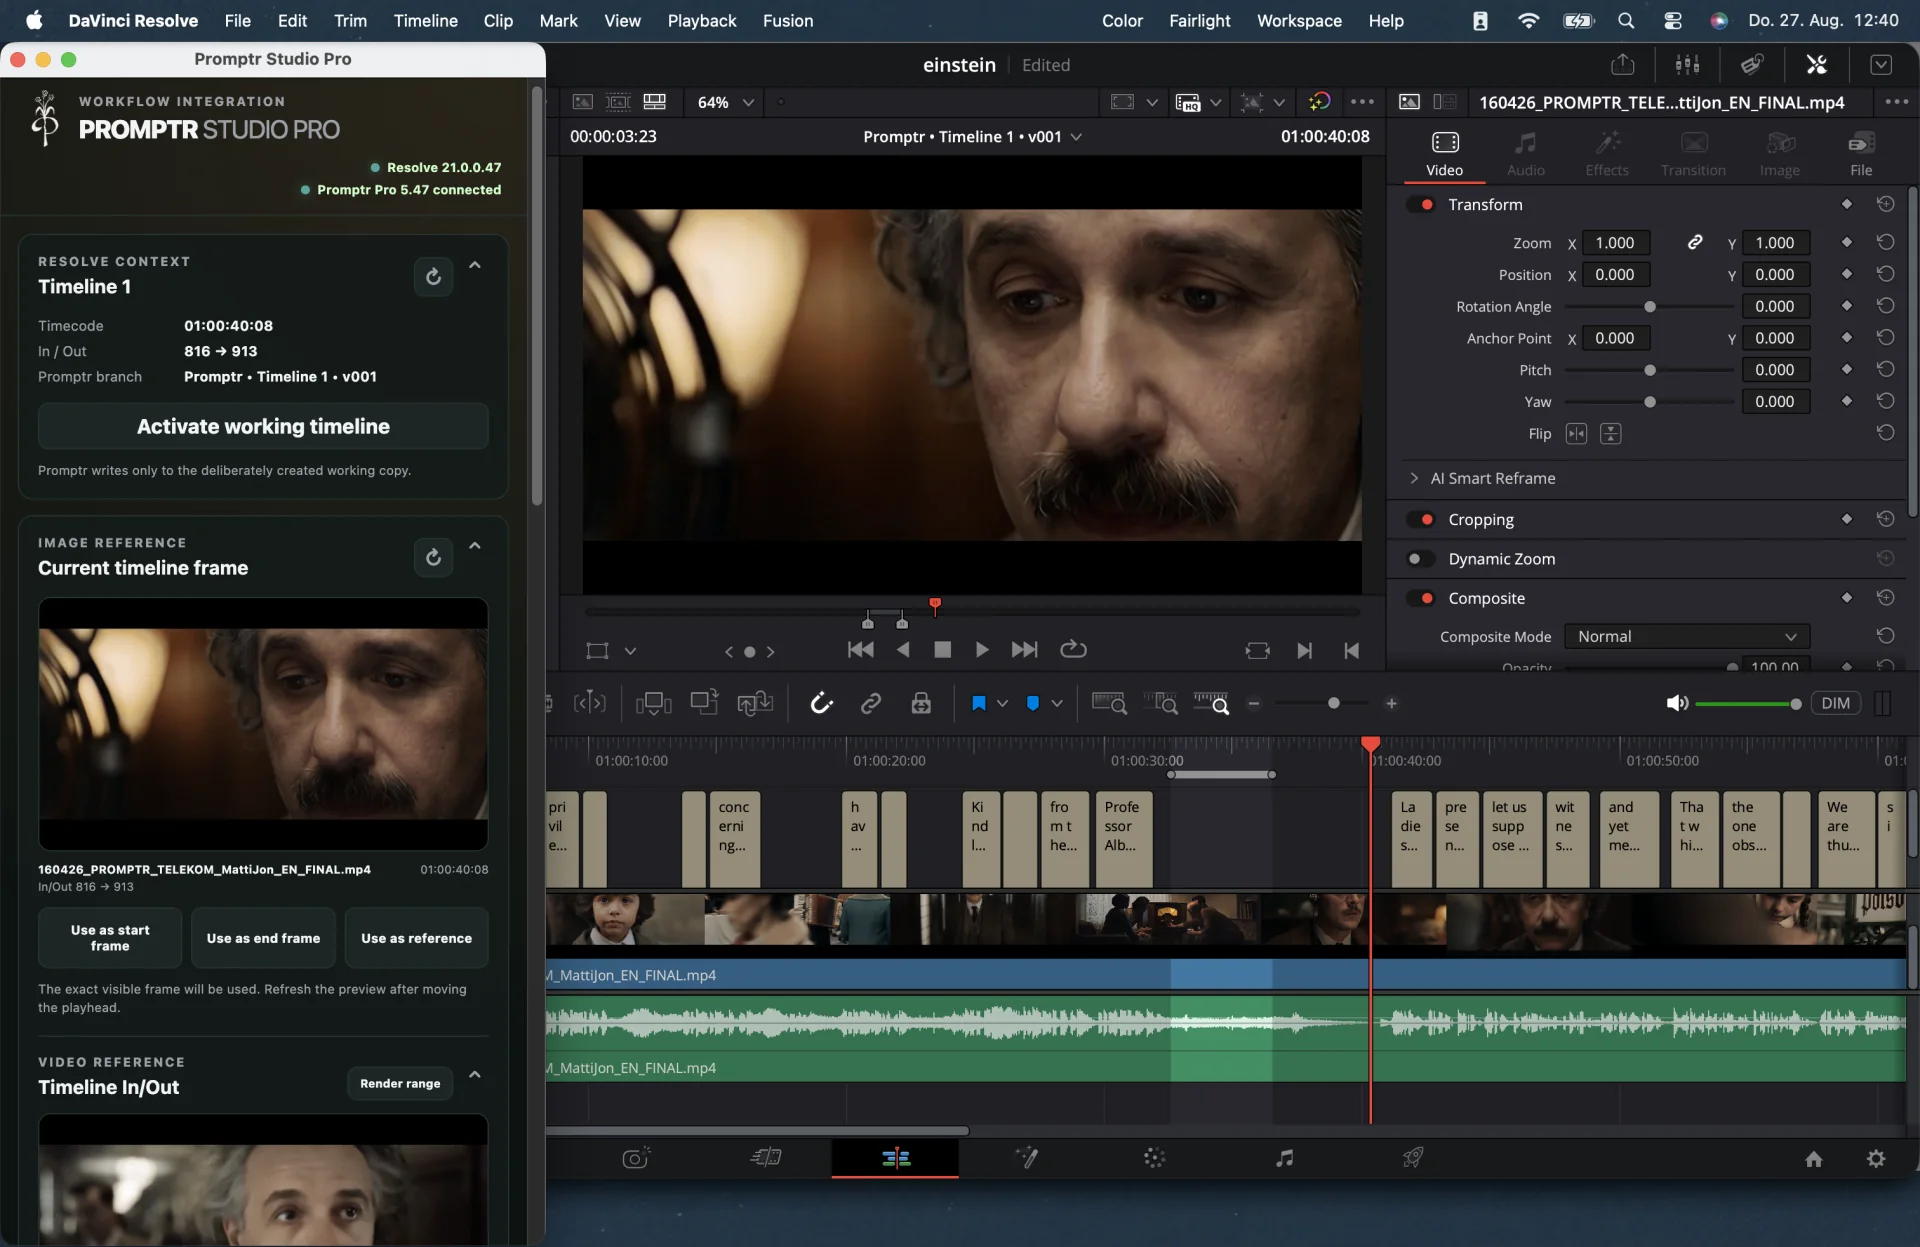Add a blue flag to the clip
This screenshot has height=1247, width=1920.
pyautogui.click(x=978, y=704)
